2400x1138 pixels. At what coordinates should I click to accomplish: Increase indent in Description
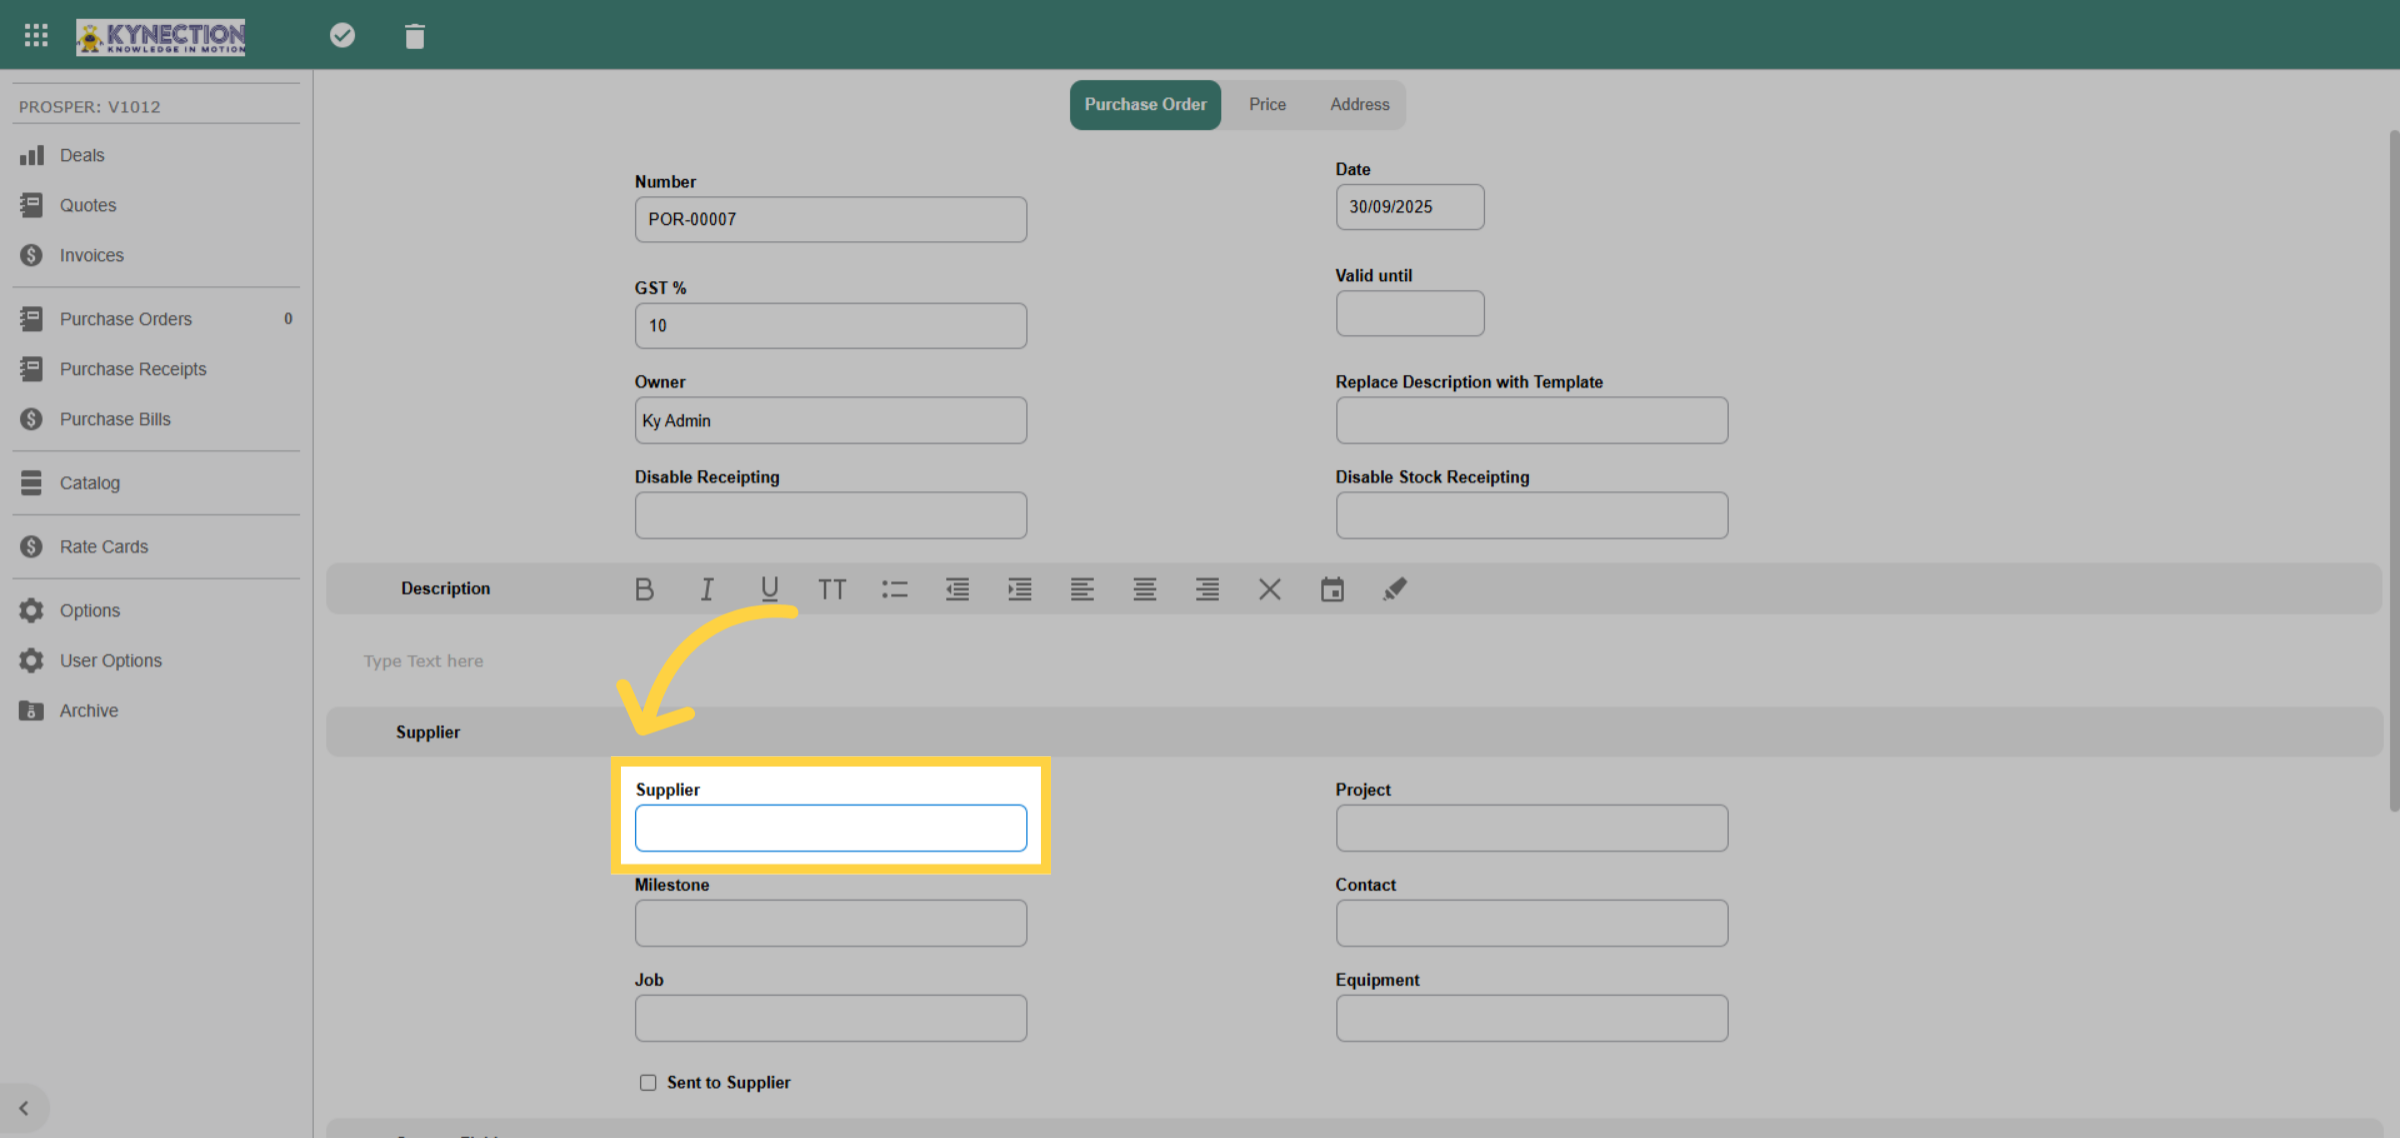[1020, 589]
